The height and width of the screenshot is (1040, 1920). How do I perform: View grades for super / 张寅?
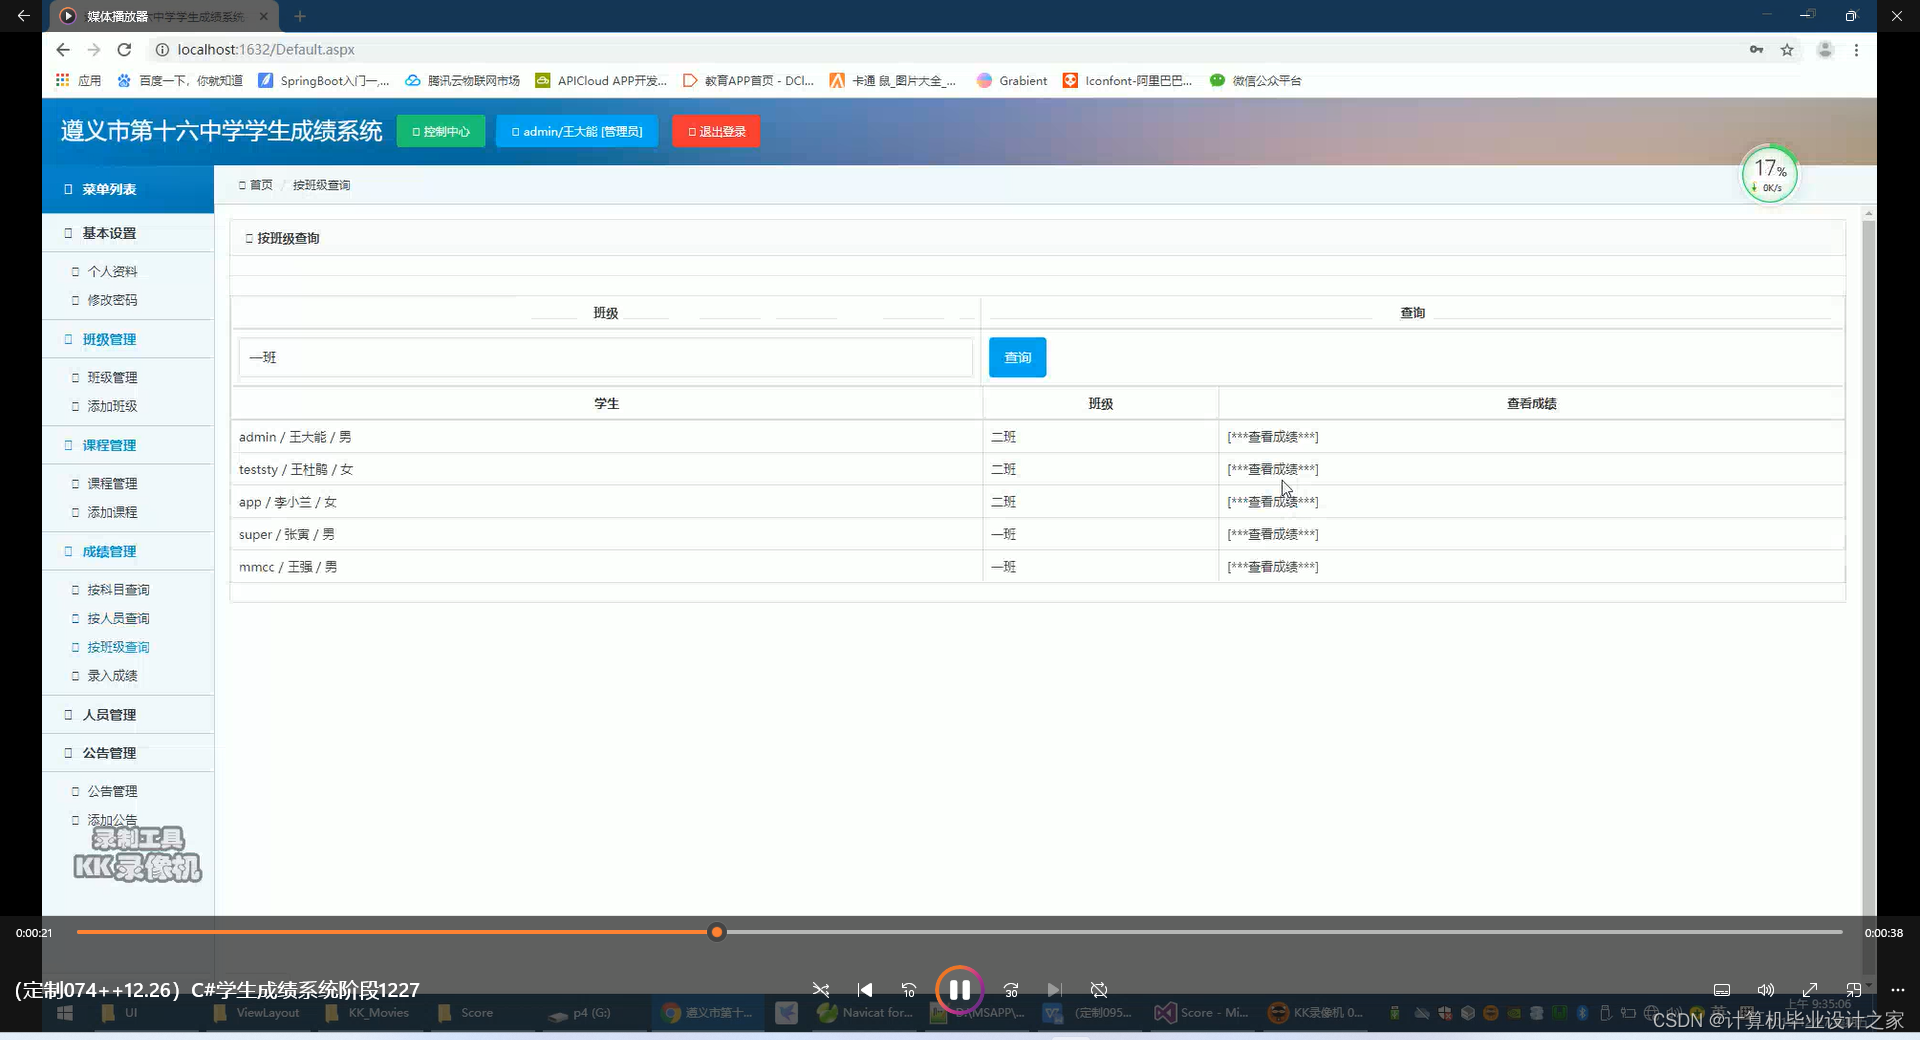coord(1272,534)
